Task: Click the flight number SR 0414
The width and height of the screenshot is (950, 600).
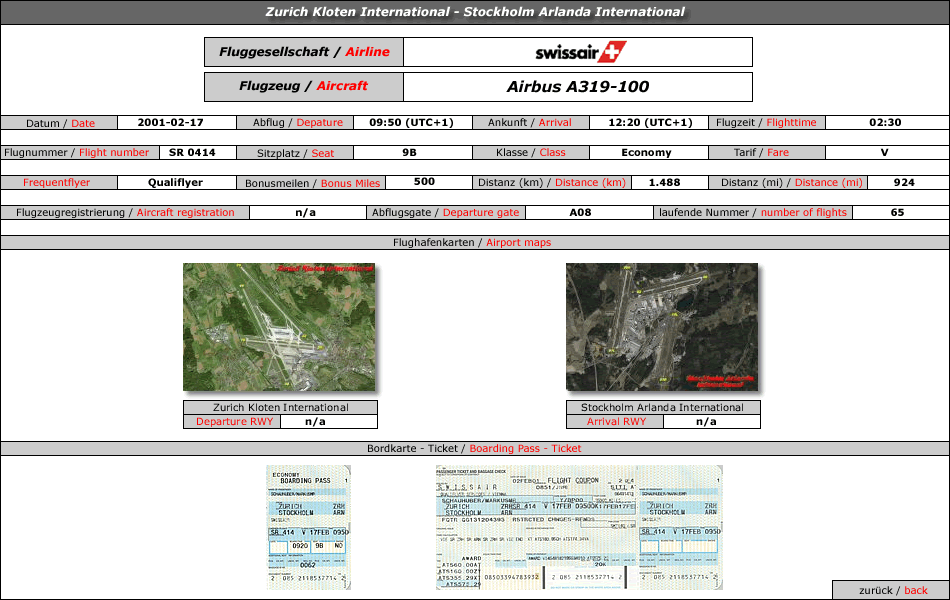Action: pyautogui.click(x=192, y=152)
